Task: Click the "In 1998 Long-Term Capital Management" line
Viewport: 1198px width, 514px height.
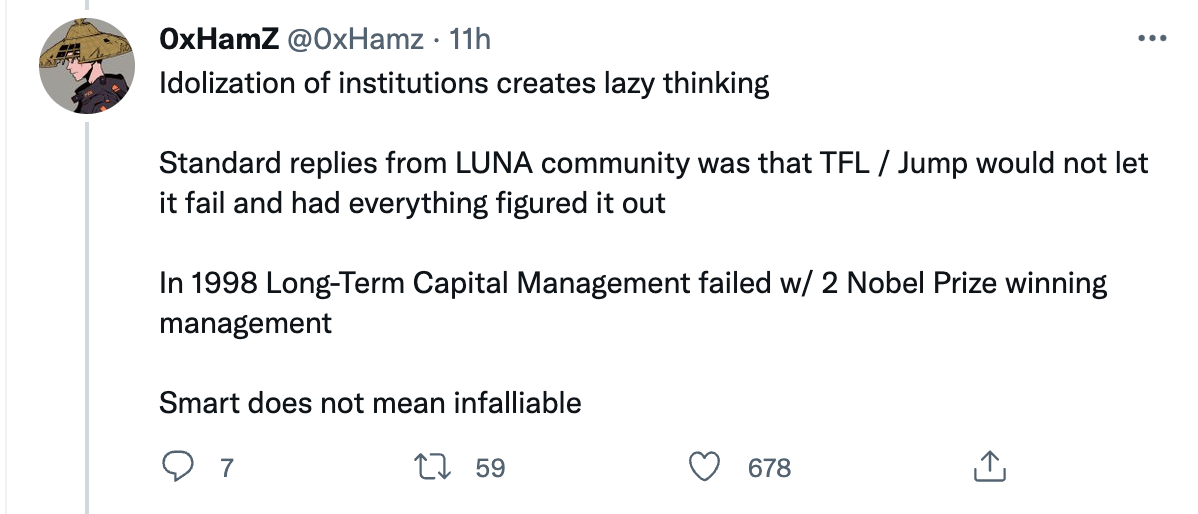Action: (632, 283)
